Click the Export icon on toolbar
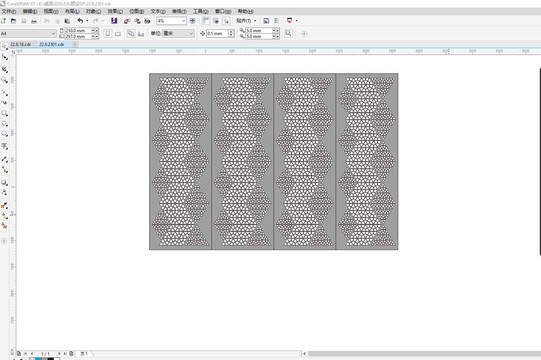Image resolution: width=541 pixels, height=360 pixels. [137, 21]
